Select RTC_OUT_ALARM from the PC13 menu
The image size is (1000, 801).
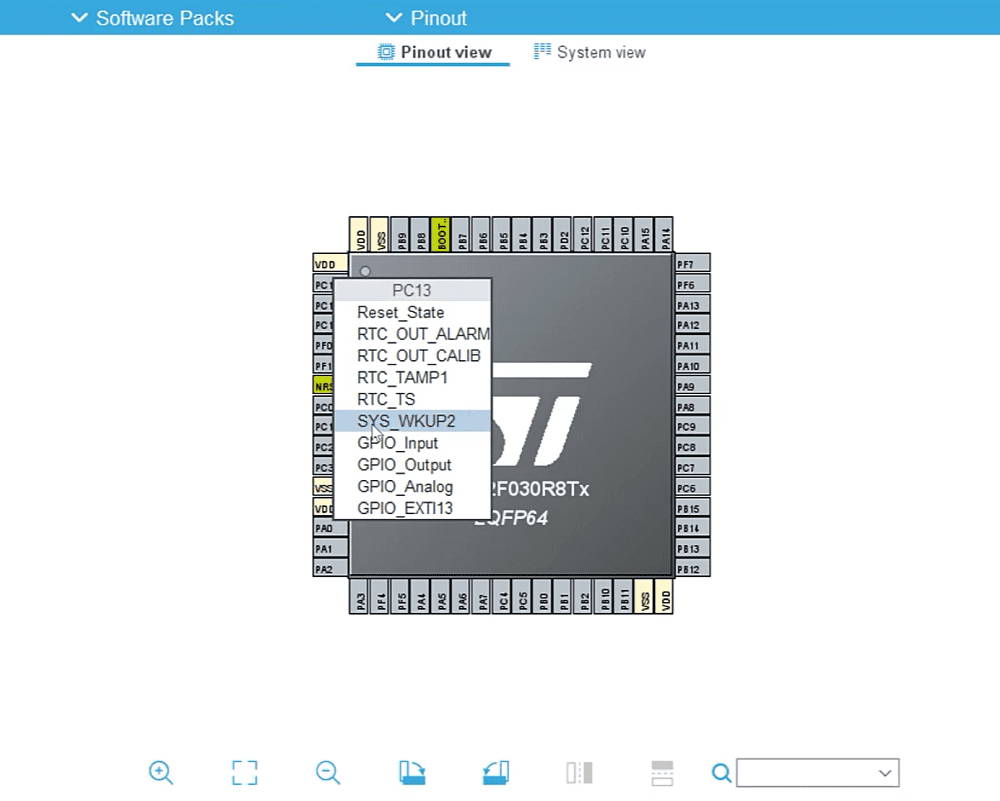pyautogui.click(x=413, y=334)
